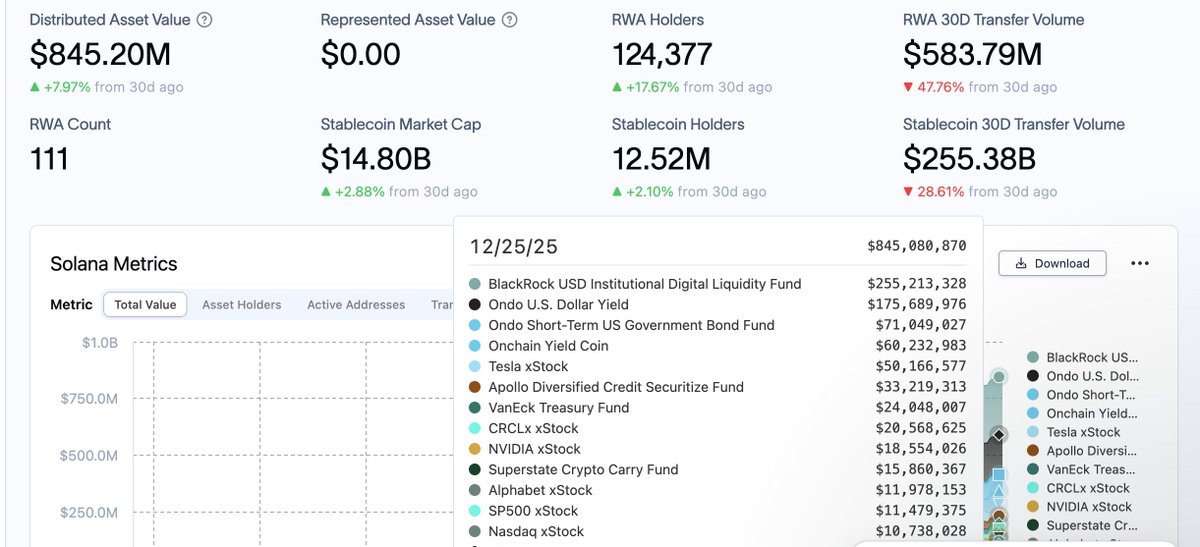The width and height of the screenshot is (1200, 547).
Task: Click the 12.52M stablecoin holders value
Action: point(661,158)
